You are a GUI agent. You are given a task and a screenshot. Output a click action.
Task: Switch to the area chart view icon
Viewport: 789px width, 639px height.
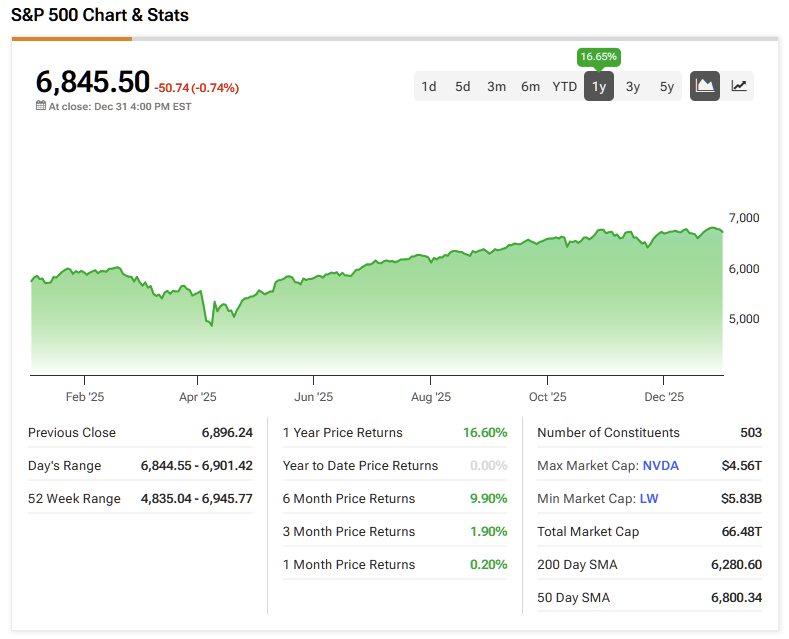pyautogui.click(x=705, y=86)
